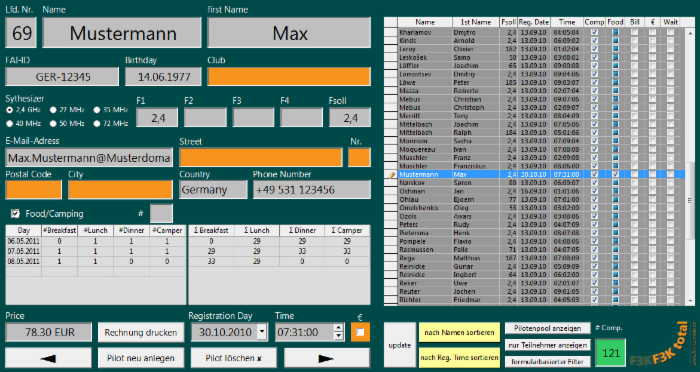Select the 50 MHz radio option
The image size is (700, 372).
click(53, 123)
